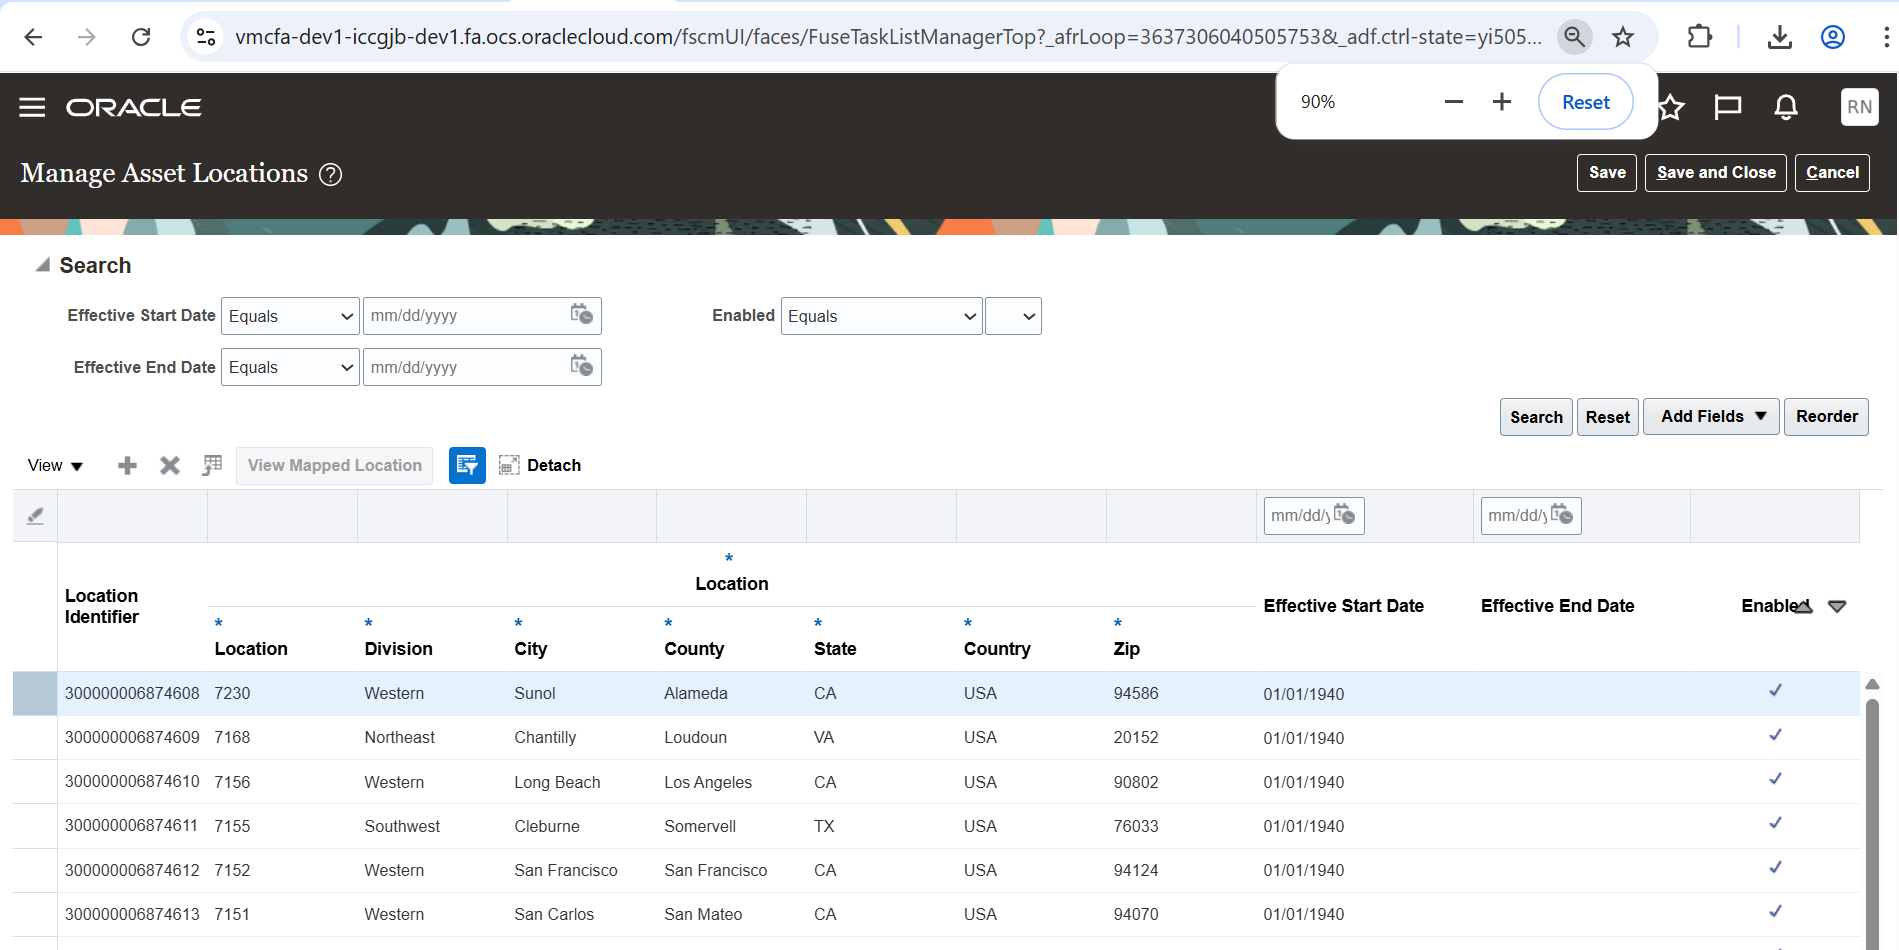Screen dimensions: 1899x950
Task: Click the Manage Asset Locations help icon
Action: (330, 175)
